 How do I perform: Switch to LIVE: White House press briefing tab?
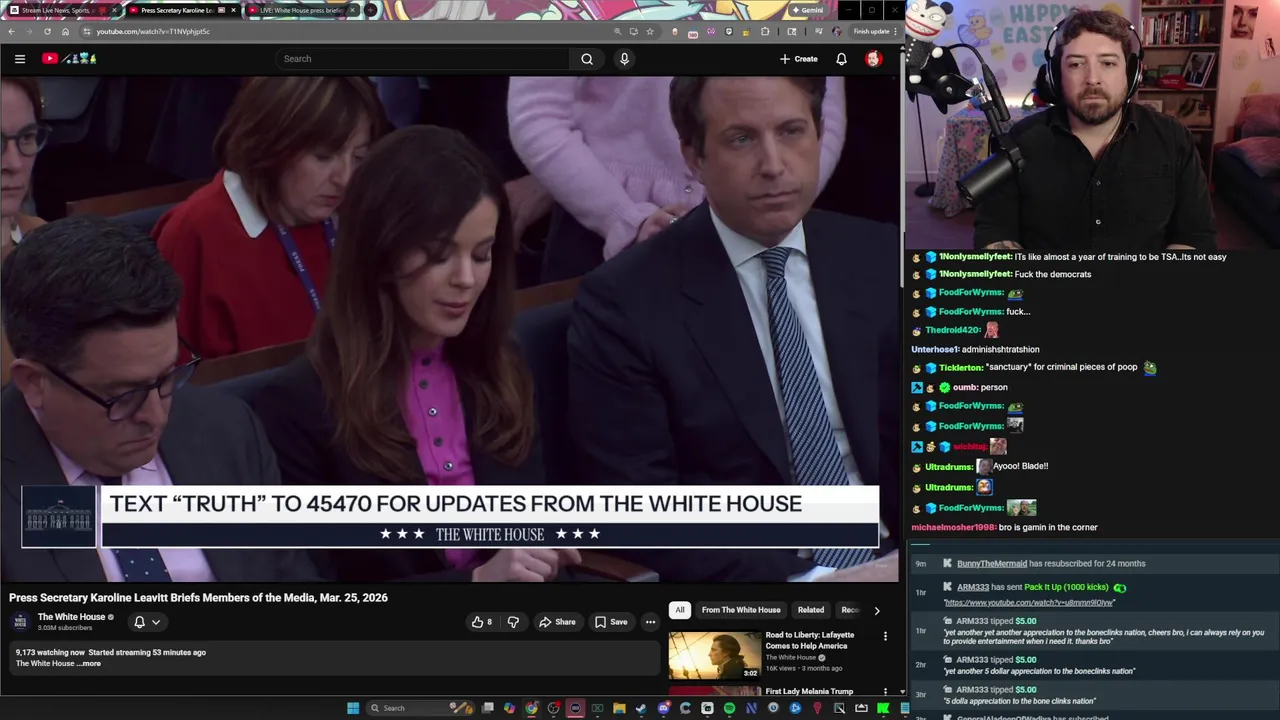click(301, 10)
